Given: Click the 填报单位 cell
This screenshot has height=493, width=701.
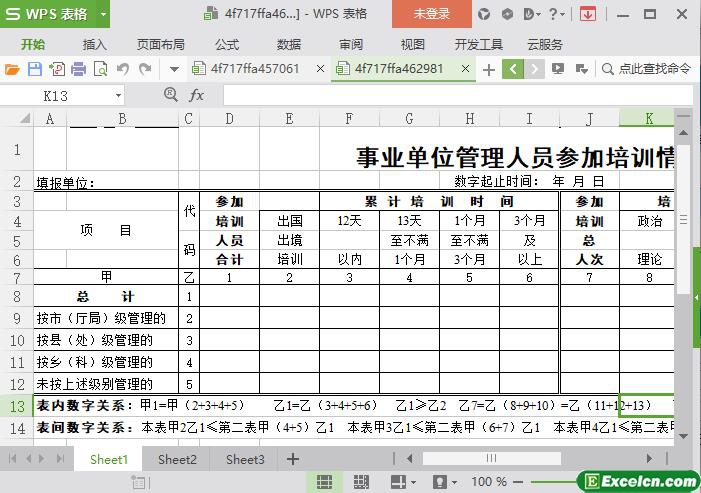Looking at the screenshot, I should tap(65, 183).
